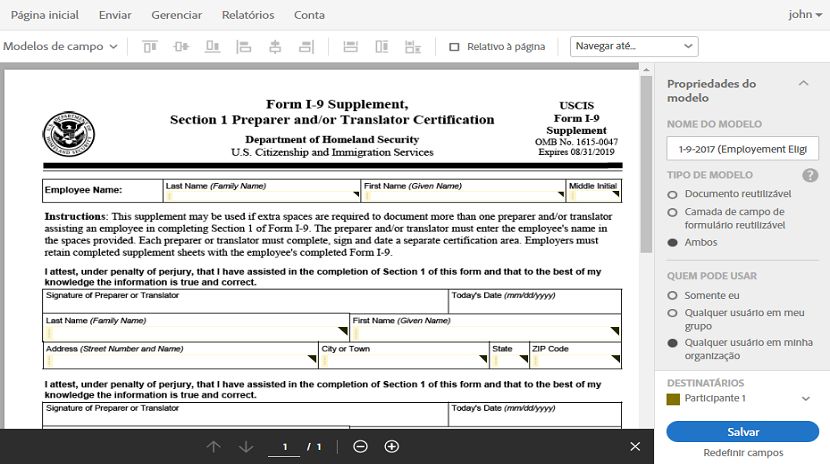Select Qualquer usuário em minha organização
The image size is (830, 464).
pyautogui.click(x=673, y=343)
